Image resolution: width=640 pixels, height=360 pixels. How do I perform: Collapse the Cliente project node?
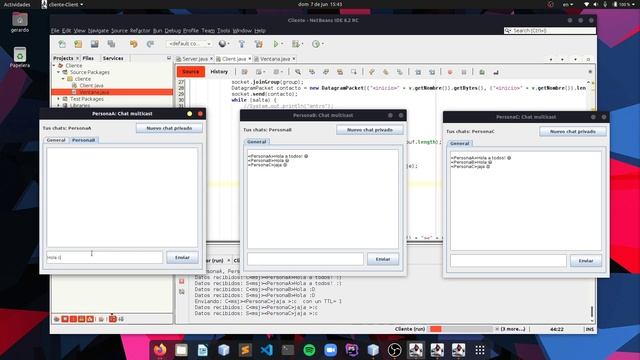[54, 65]
